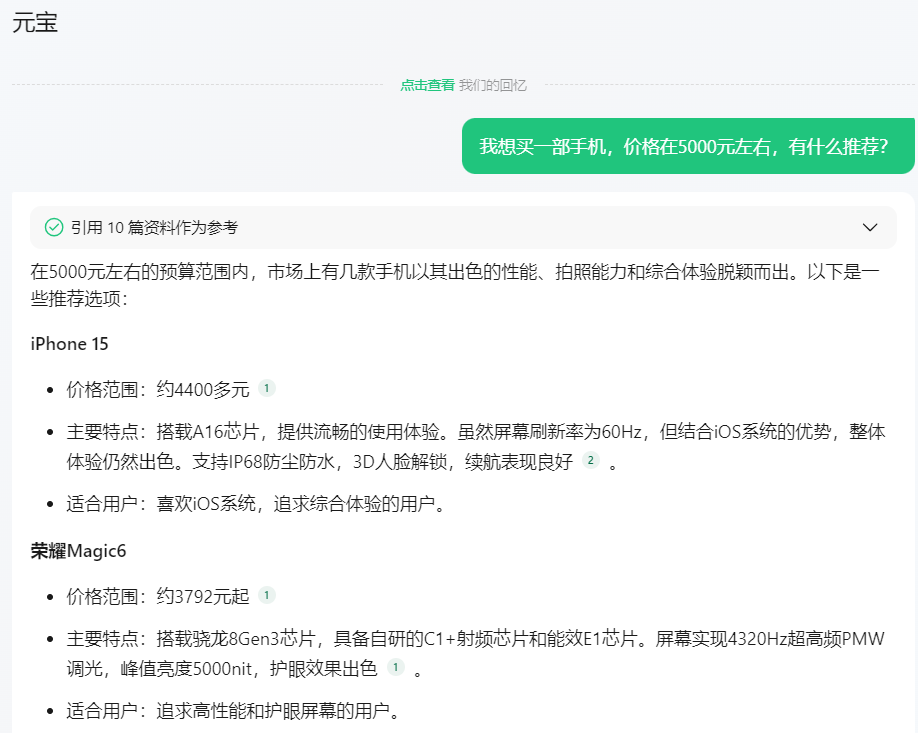Open the 引用 10 篇资料作为参考 label
The width and height of the screenshot is (918, 733).
pyautogui.click(x=154, y=227)
